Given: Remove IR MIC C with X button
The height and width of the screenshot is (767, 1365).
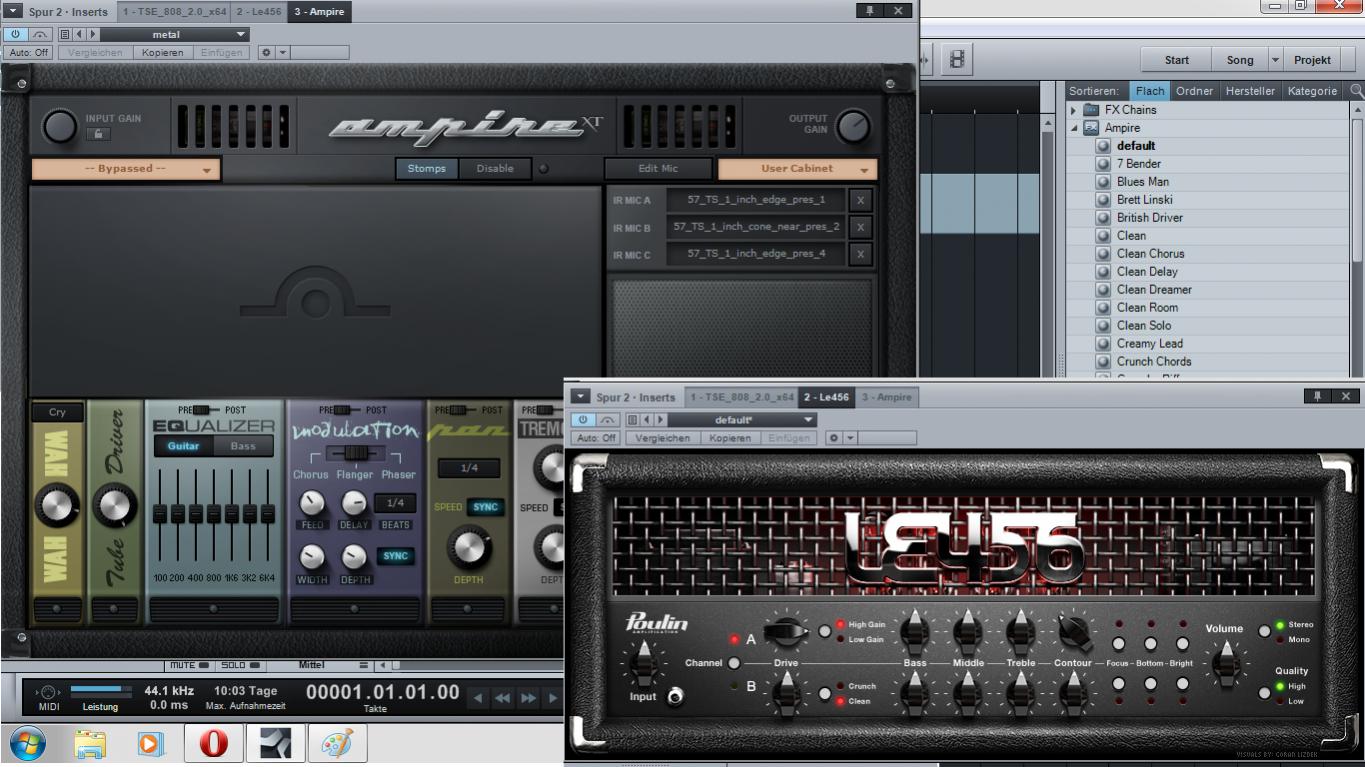Looking at the screenshot, I should pos(860,254).
